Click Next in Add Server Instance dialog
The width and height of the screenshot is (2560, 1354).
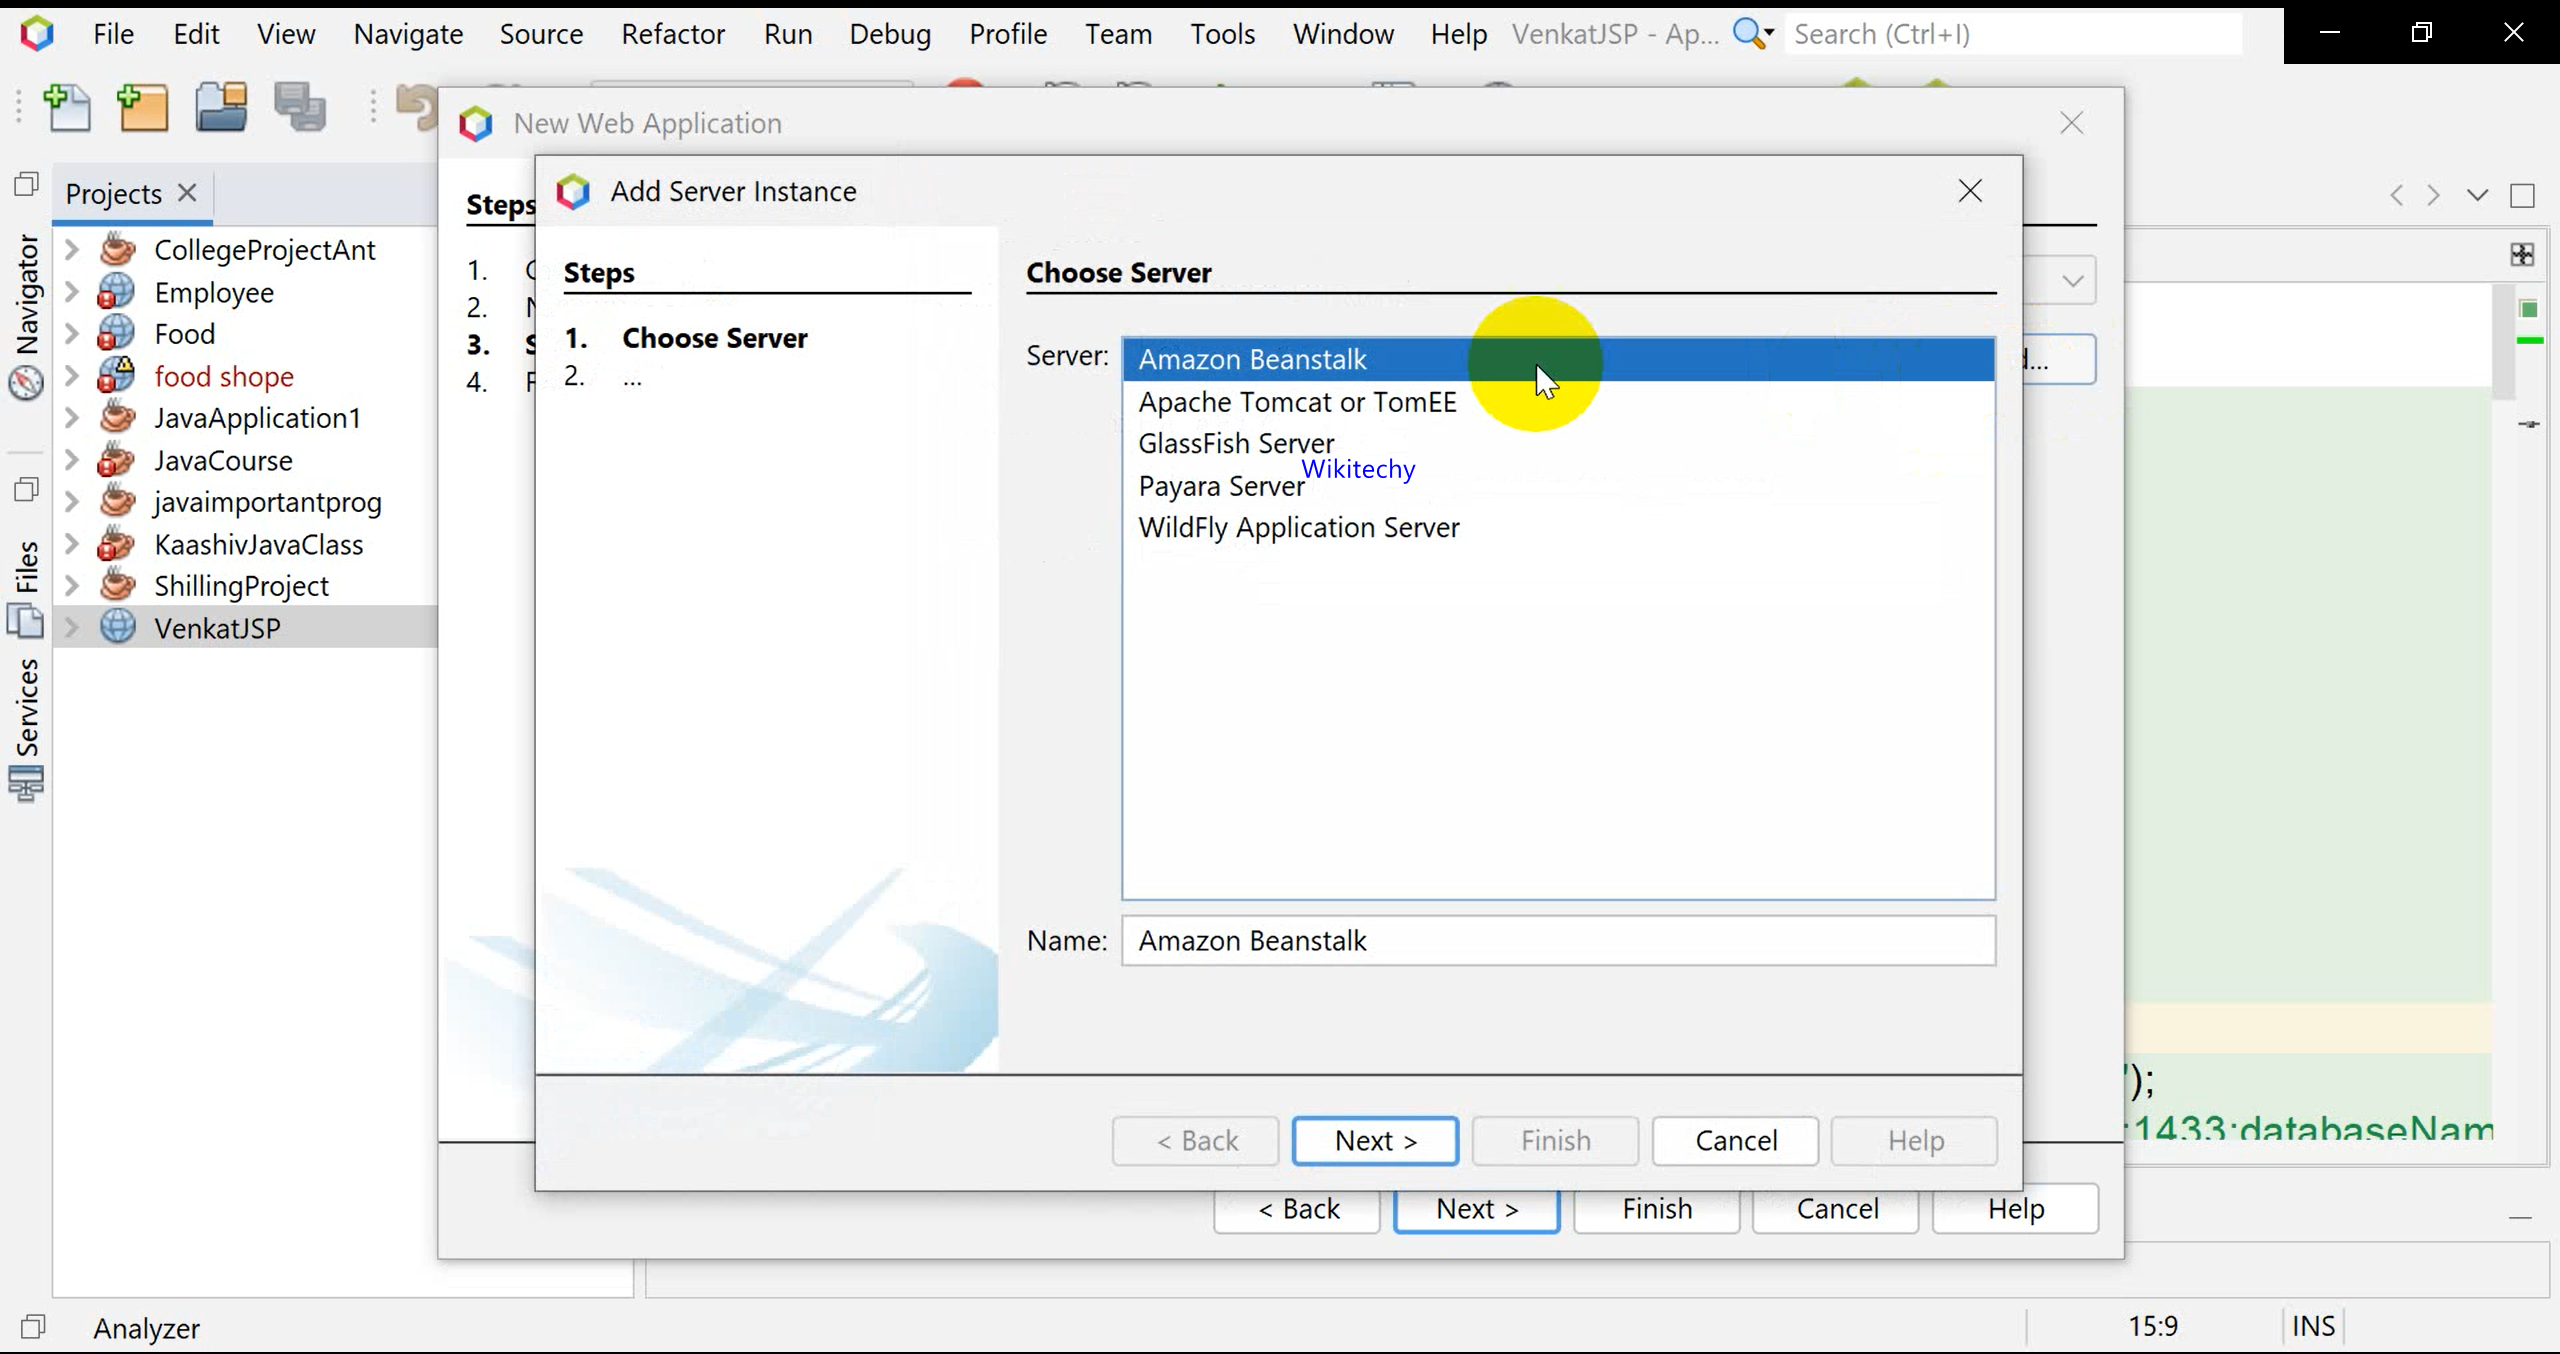[1374, 1141]
